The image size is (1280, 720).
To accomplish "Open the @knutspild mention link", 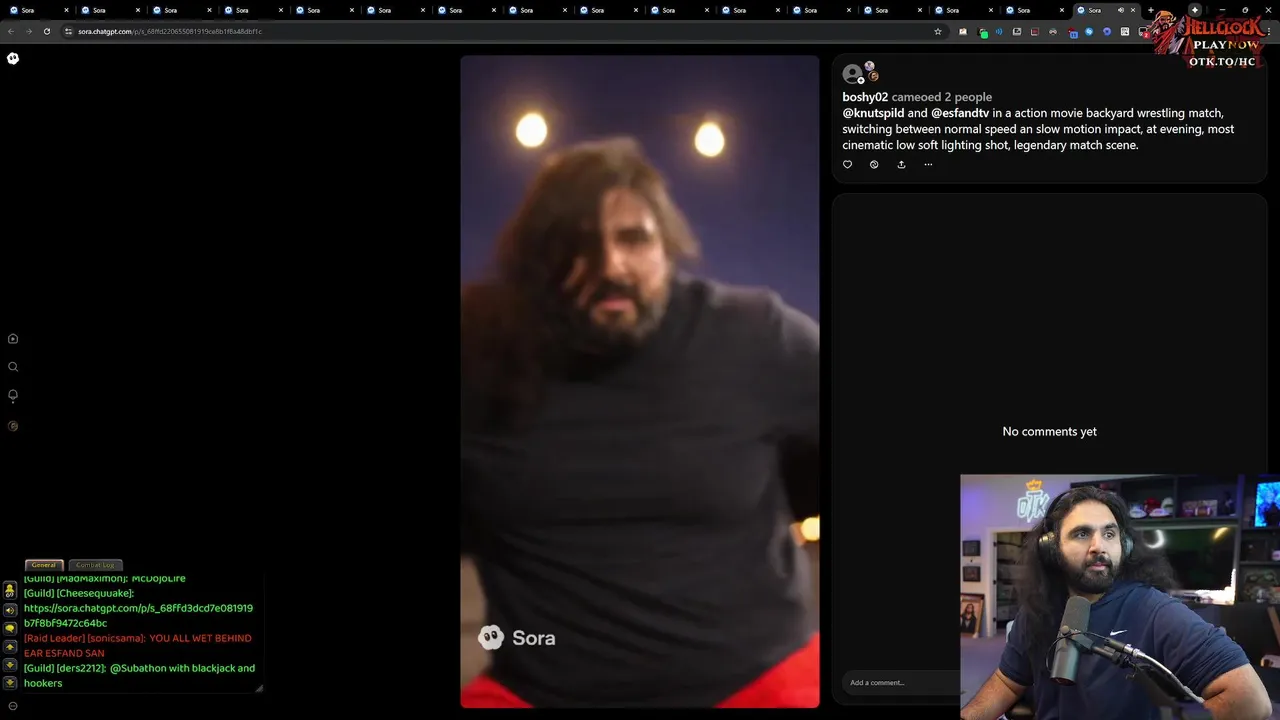I will point(873,113).
